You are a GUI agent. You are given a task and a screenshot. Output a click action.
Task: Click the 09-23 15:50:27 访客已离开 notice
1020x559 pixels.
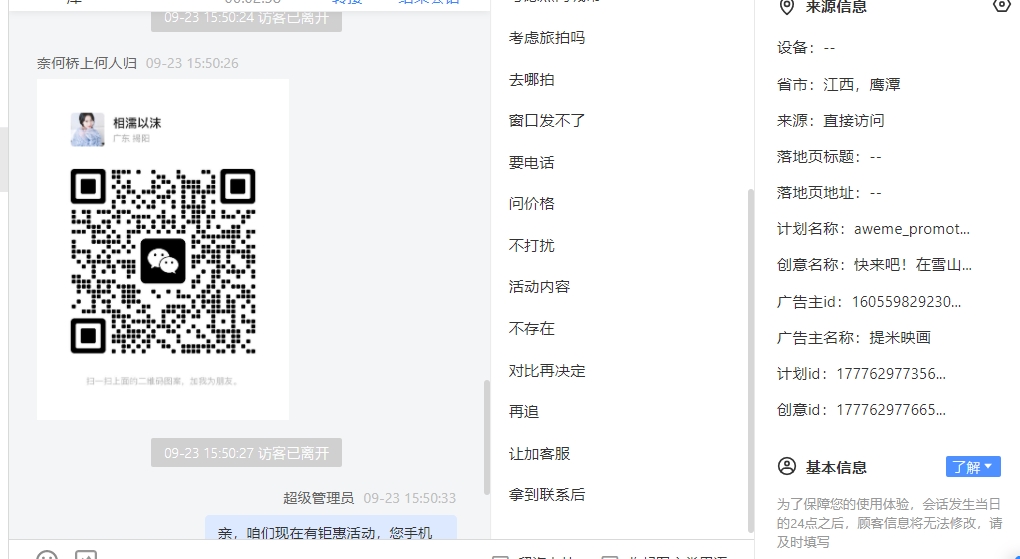[x=246, y=453]
